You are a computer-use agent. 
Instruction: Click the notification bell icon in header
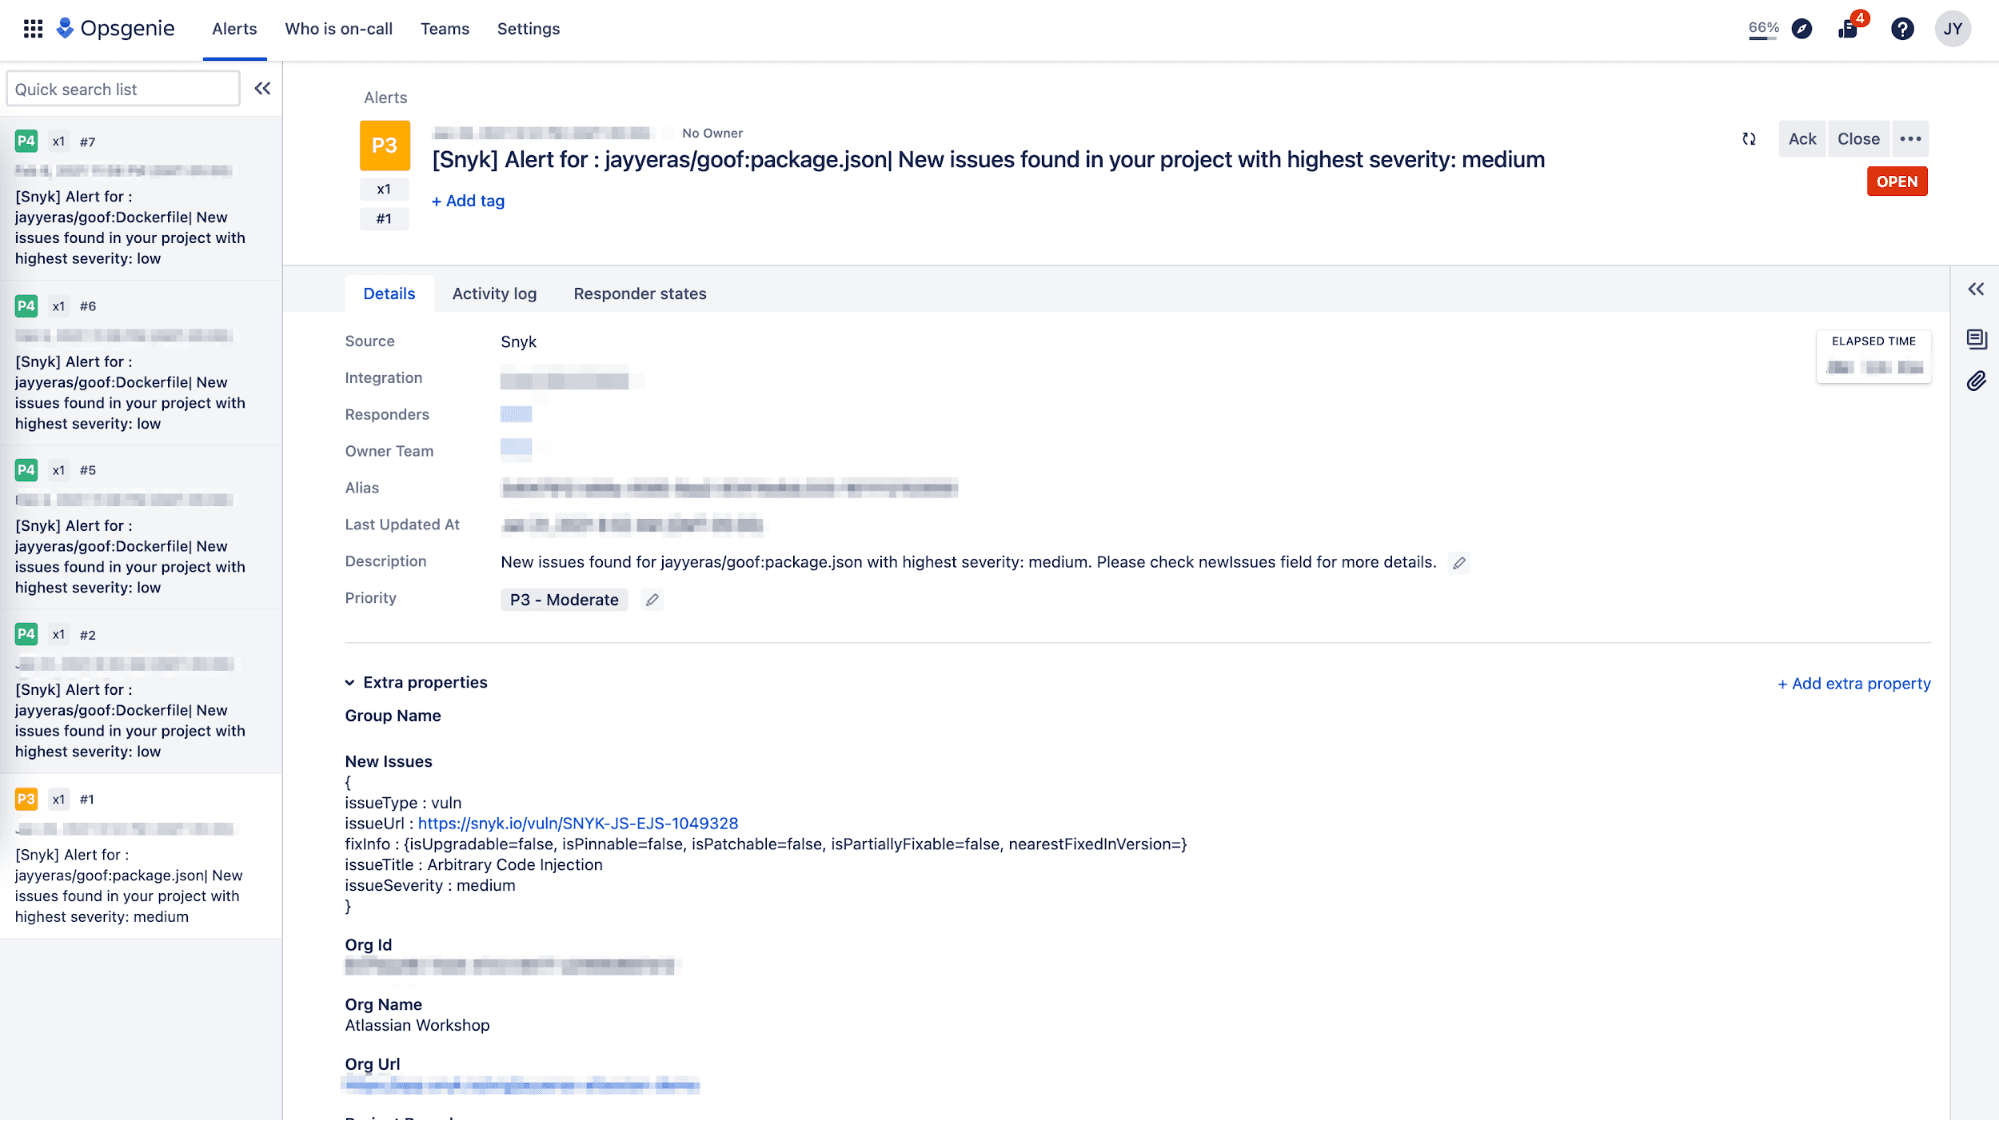click(1851, 27)
